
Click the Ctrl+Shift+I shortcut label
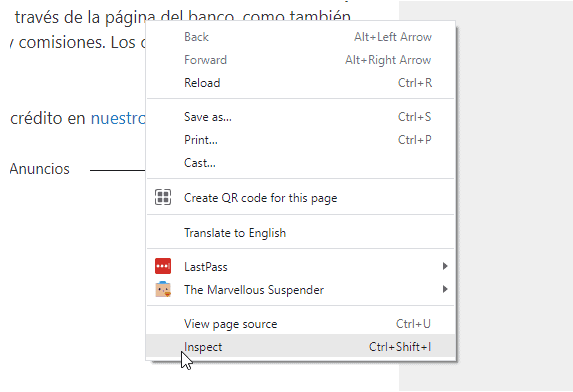click(x=400, y=347)
